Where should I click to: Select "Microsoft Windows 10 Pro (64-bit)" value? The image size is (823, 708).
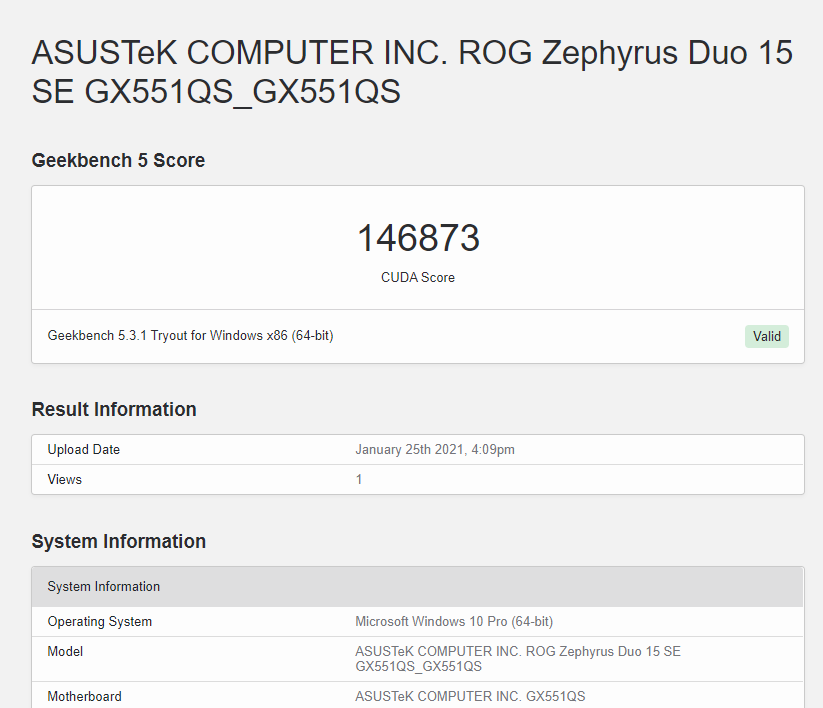454,621
